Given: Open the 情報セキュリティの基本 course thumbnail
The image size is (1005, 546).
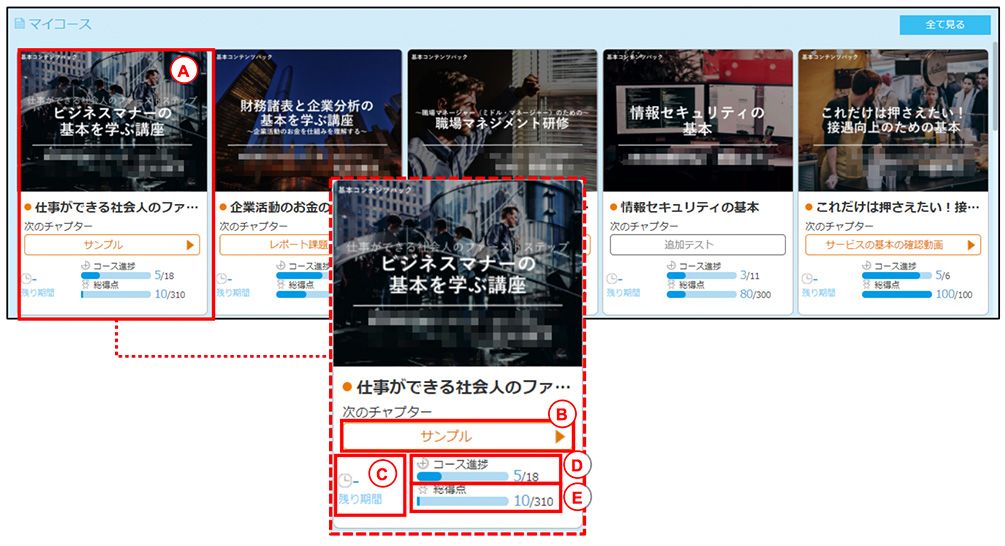Looking at the screenshot, I should (697, 120).
